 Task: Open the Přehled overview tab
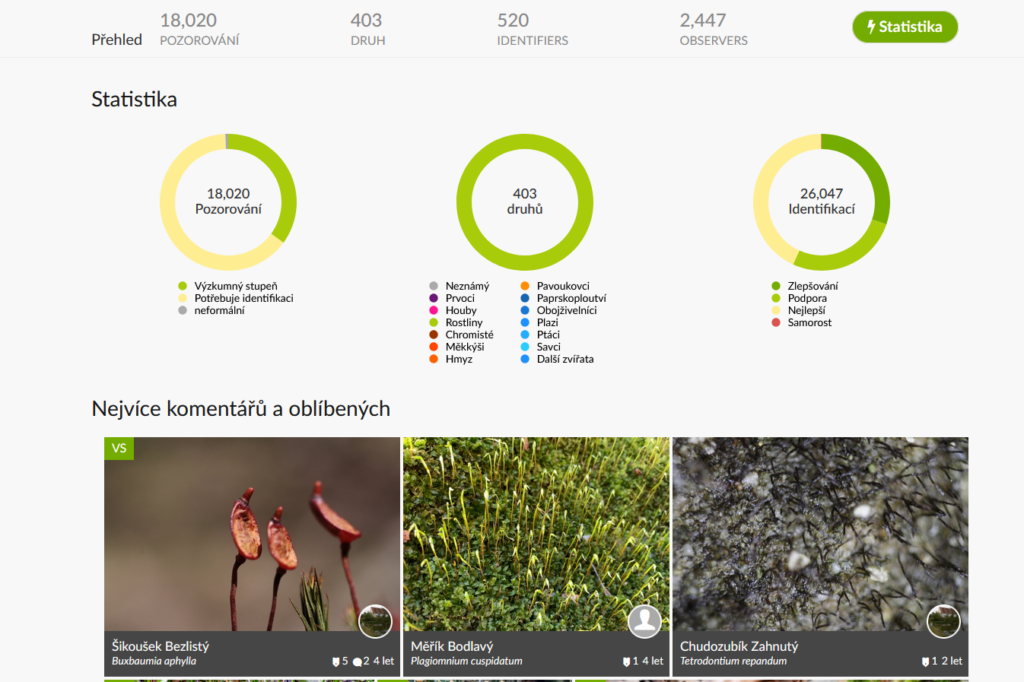pyautogui.click(x=116, y=40)
